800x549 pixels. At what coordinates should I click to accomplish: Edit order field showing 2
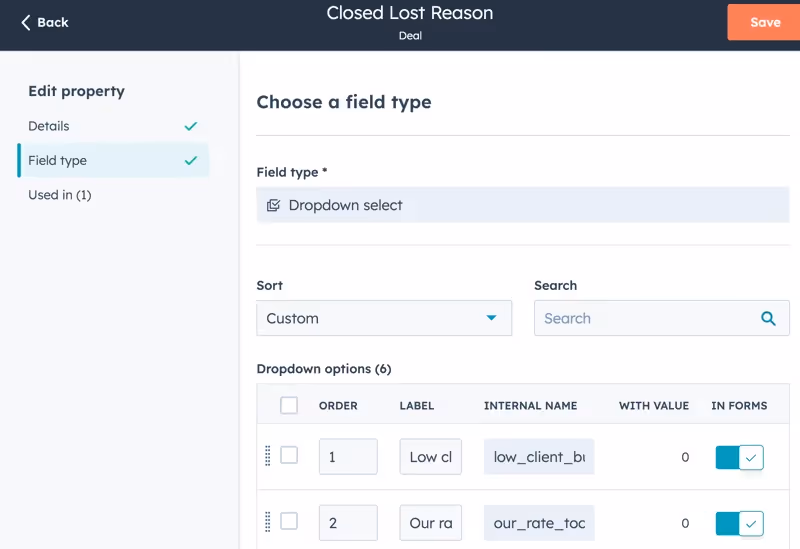coord(348,523)
